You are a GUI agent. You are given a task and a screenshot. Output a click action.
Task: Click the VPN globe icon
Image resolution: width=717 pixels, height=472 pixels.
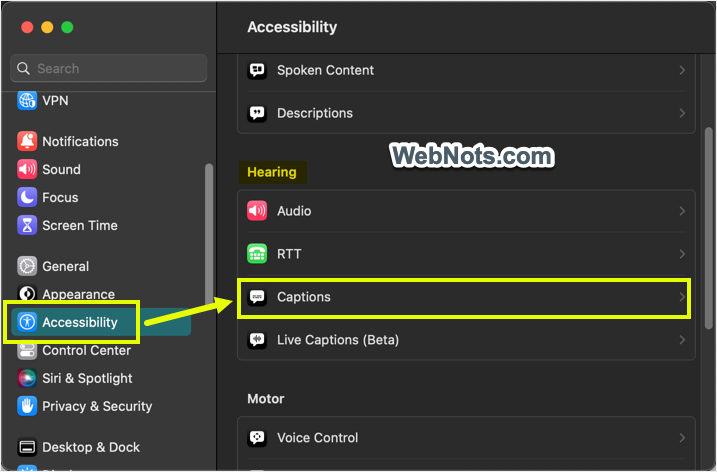click(x=27, y=101)
